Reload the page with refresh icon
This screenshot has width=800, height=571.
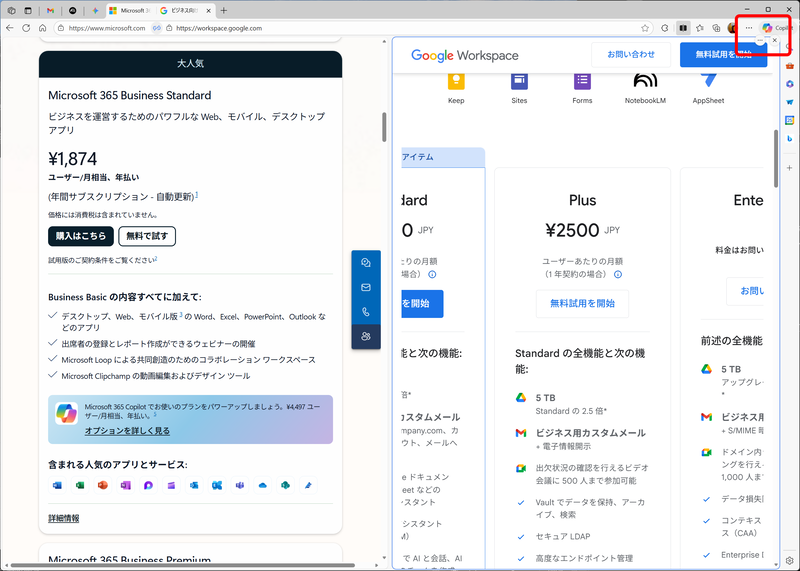[26, 28]
